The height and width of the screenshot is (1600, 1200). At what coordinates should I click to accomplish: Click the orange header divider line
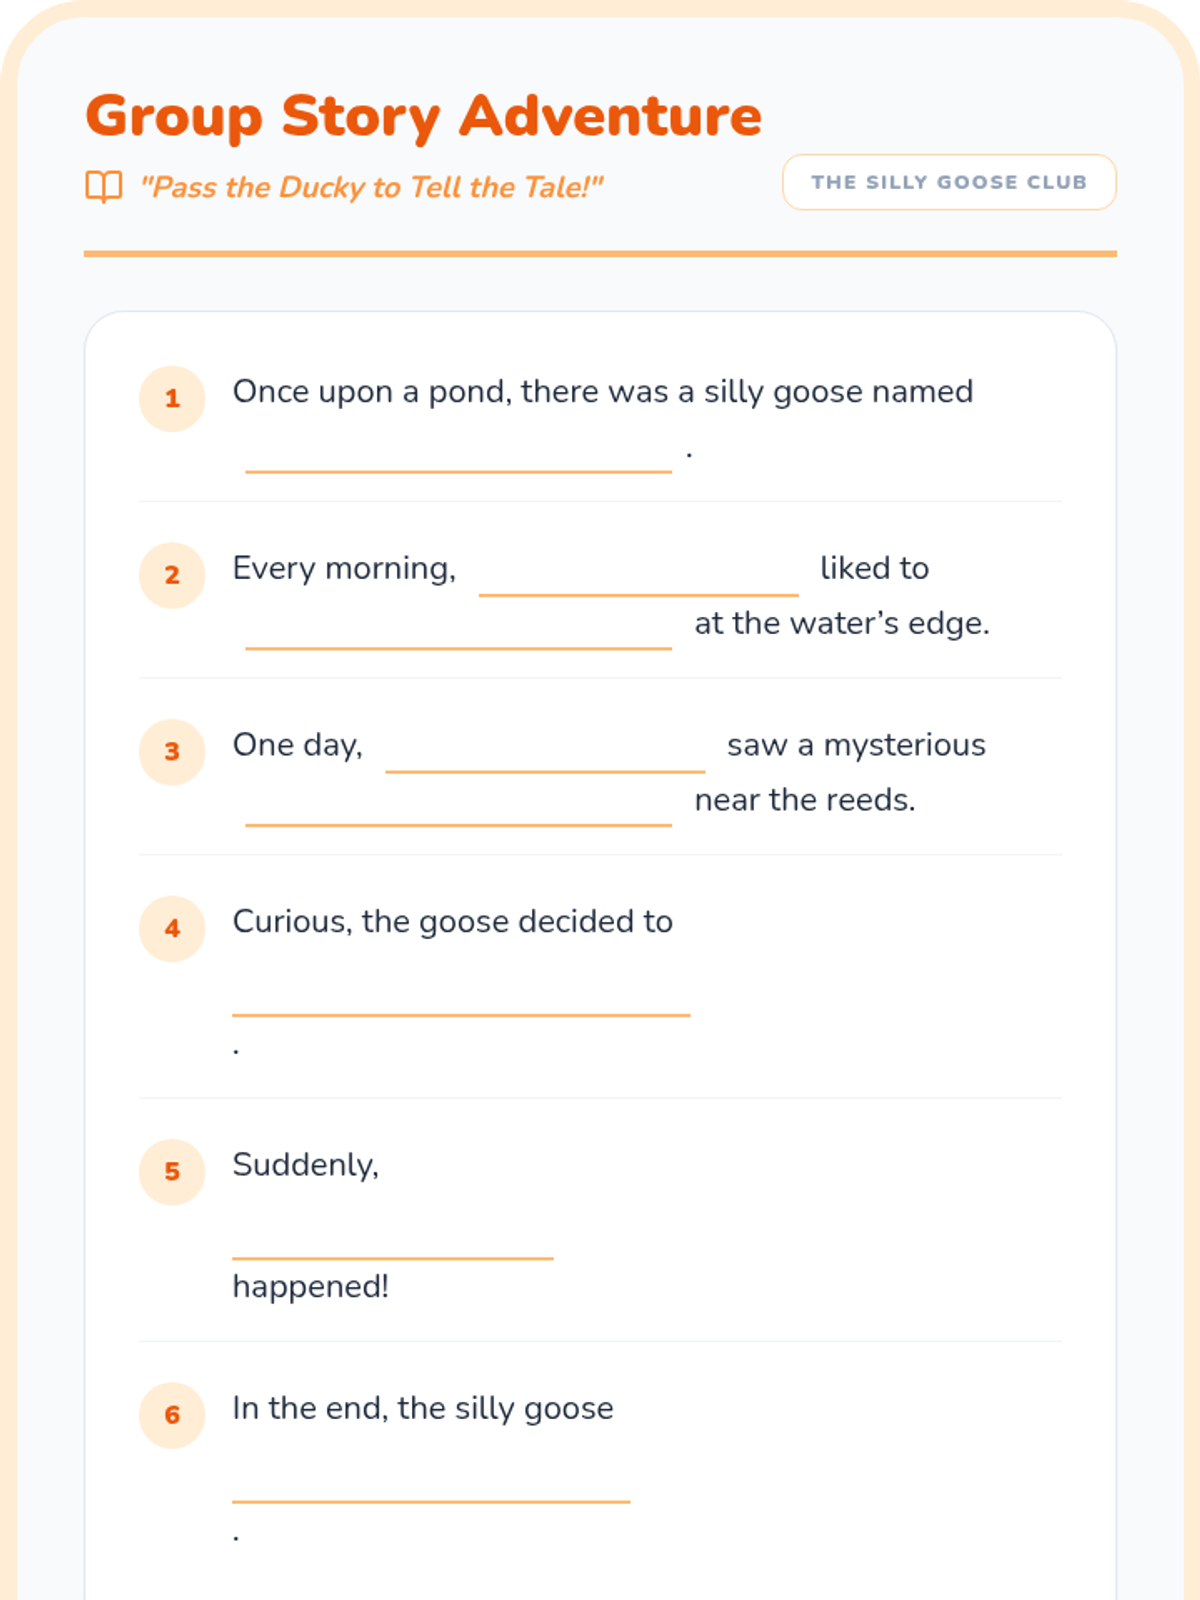[x=600, y=254]
